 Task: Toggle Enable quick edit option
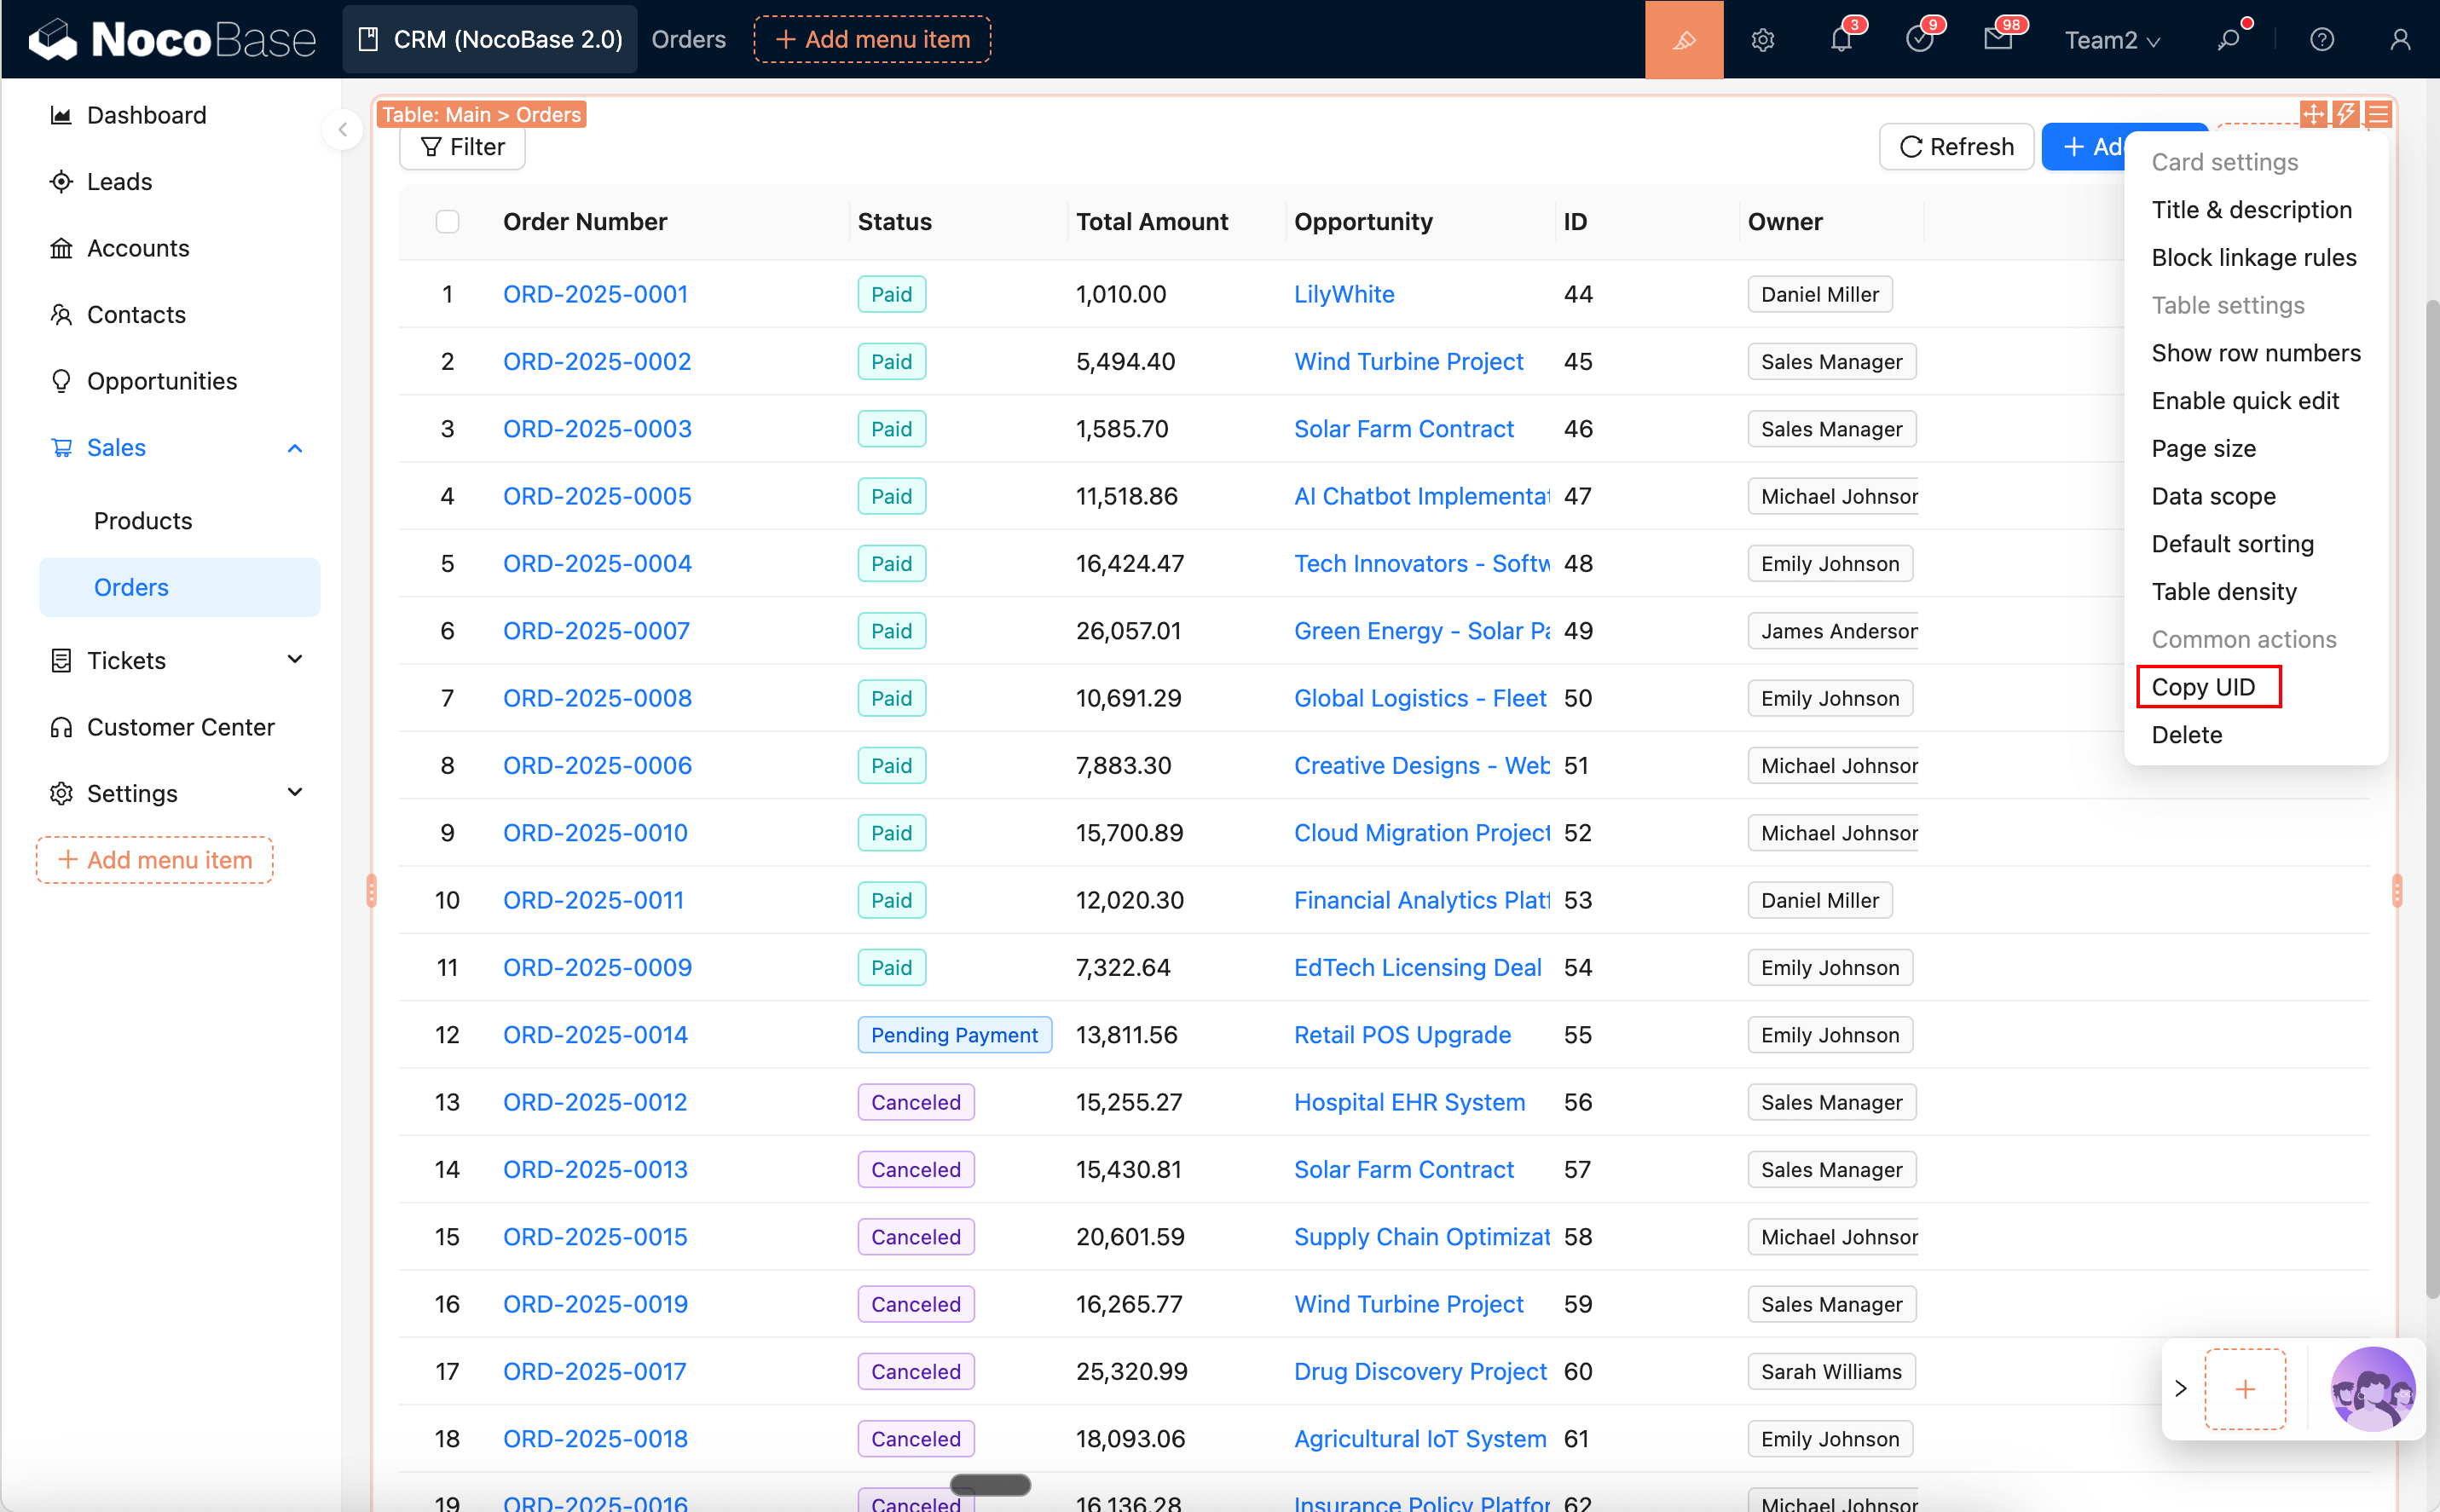coord(2244,401)
